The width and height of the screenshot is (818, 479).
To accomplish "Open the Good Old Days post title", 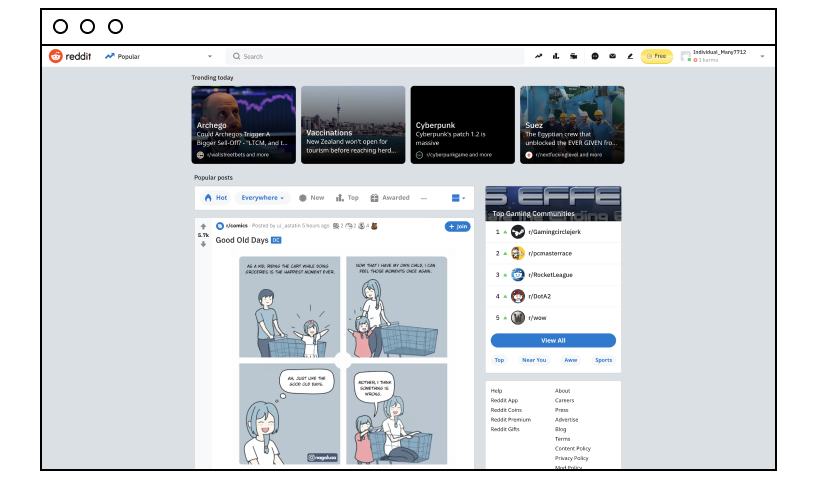I will tap(242, 240).
